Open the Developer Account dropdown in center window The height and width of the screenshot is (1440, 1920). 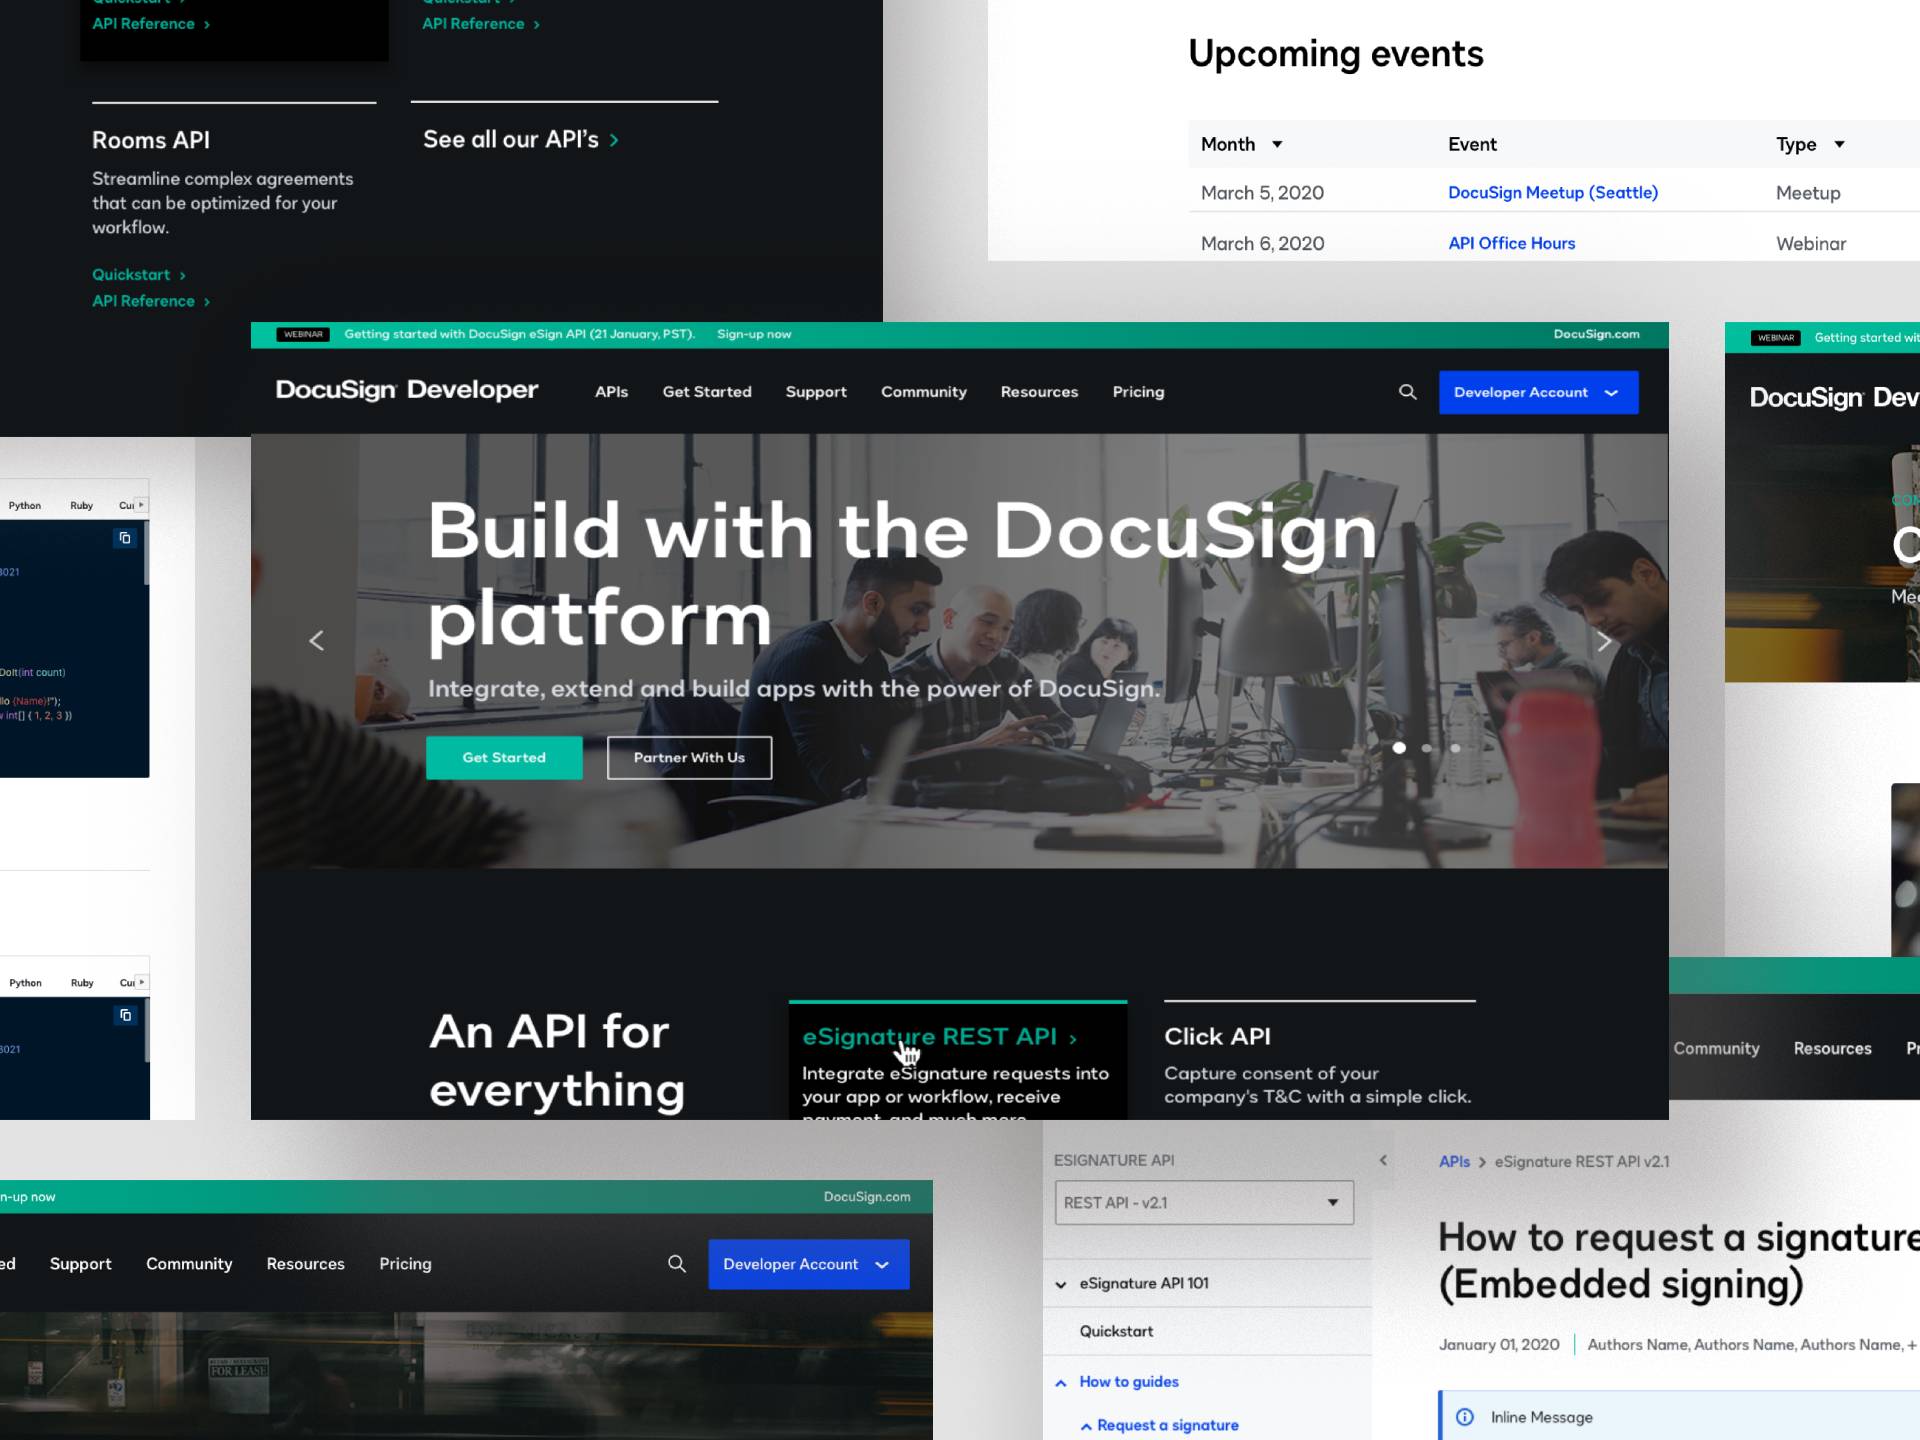1538,392
